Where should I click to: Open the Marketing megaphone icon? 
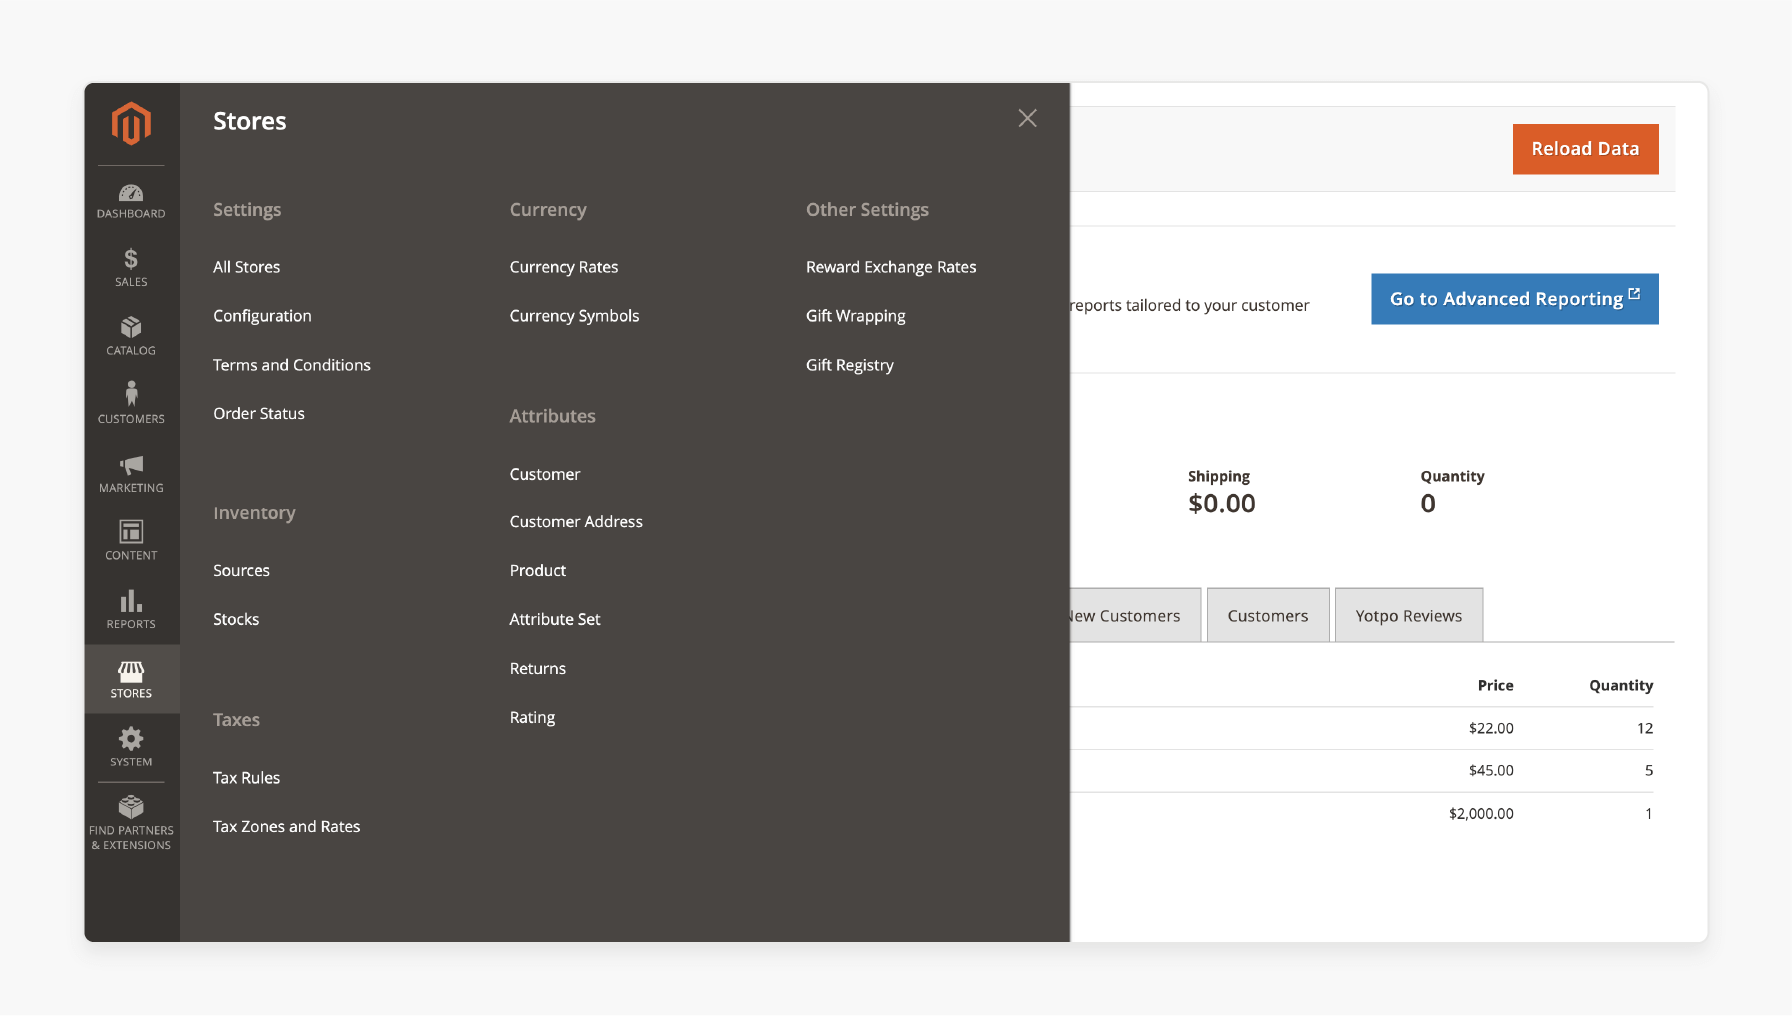(x=131, y=474)
